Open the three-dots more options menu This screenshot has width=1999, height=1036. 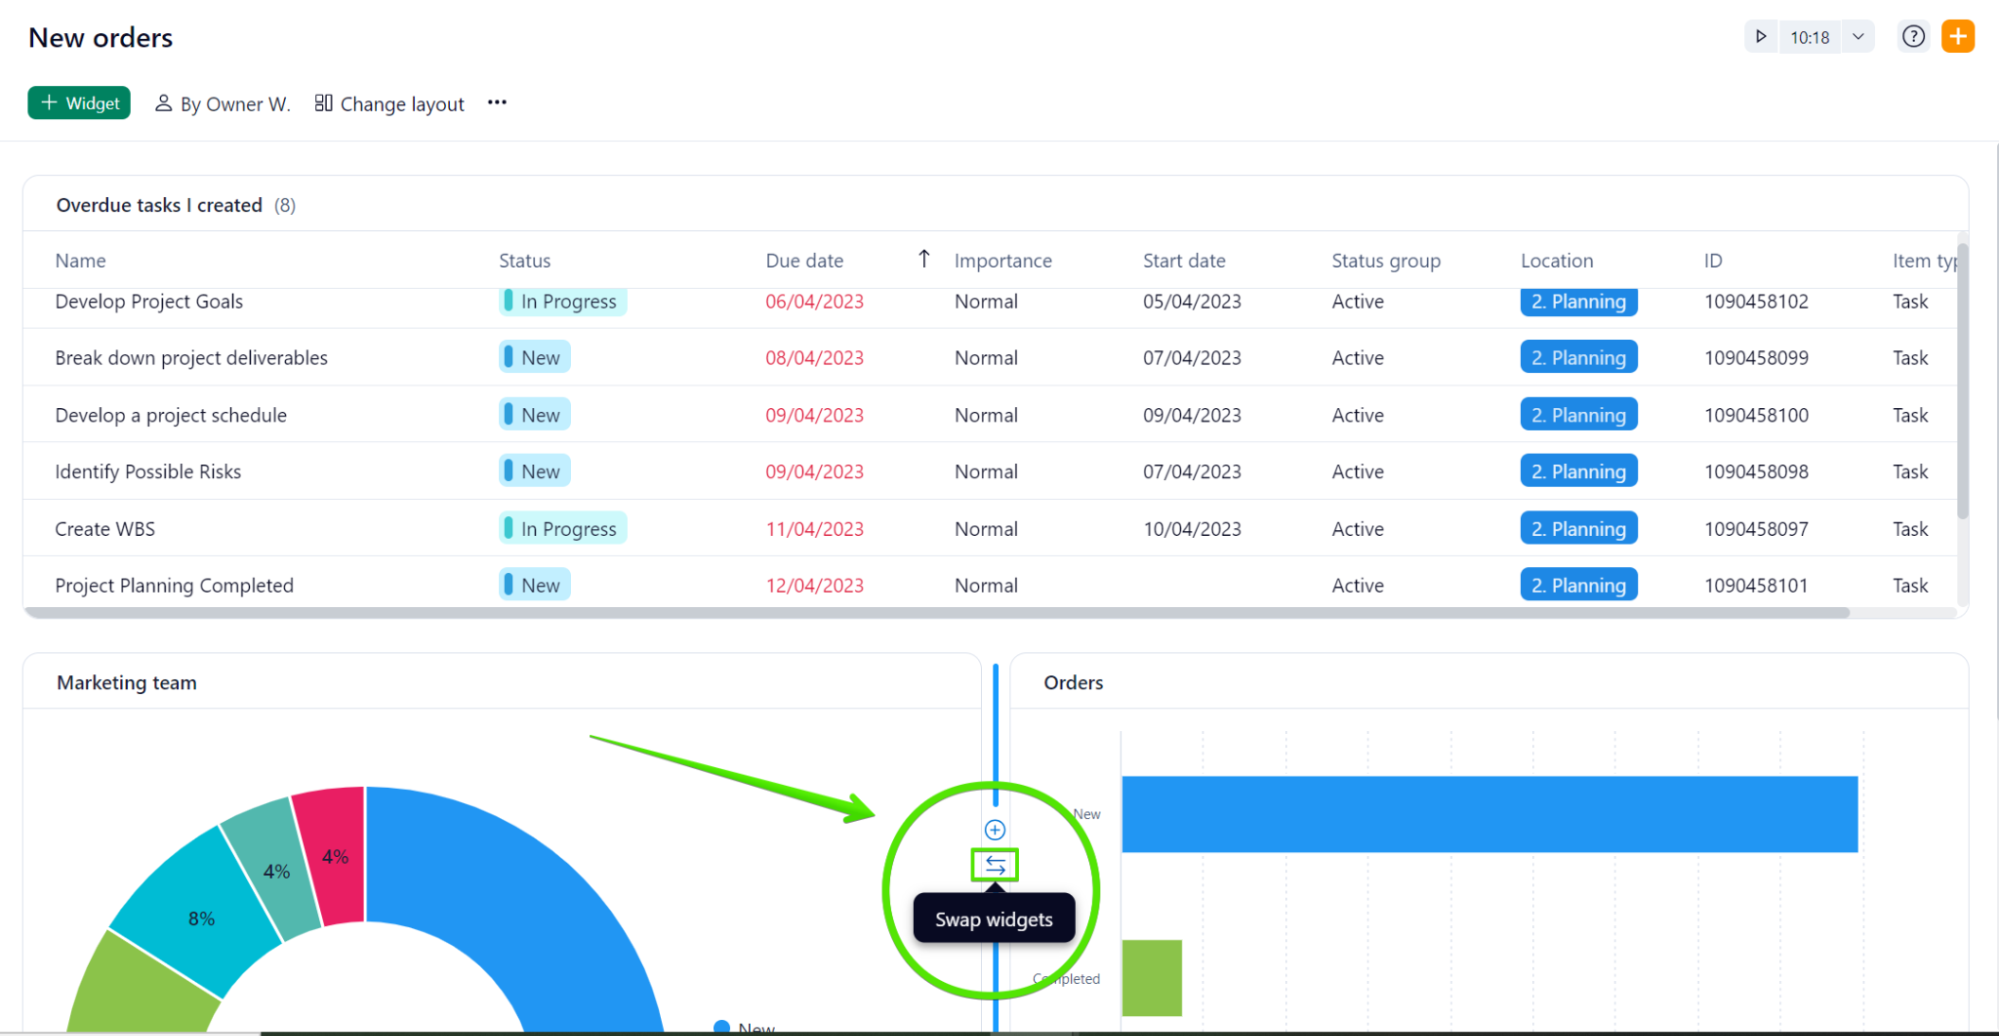click(x=497, y=103)
